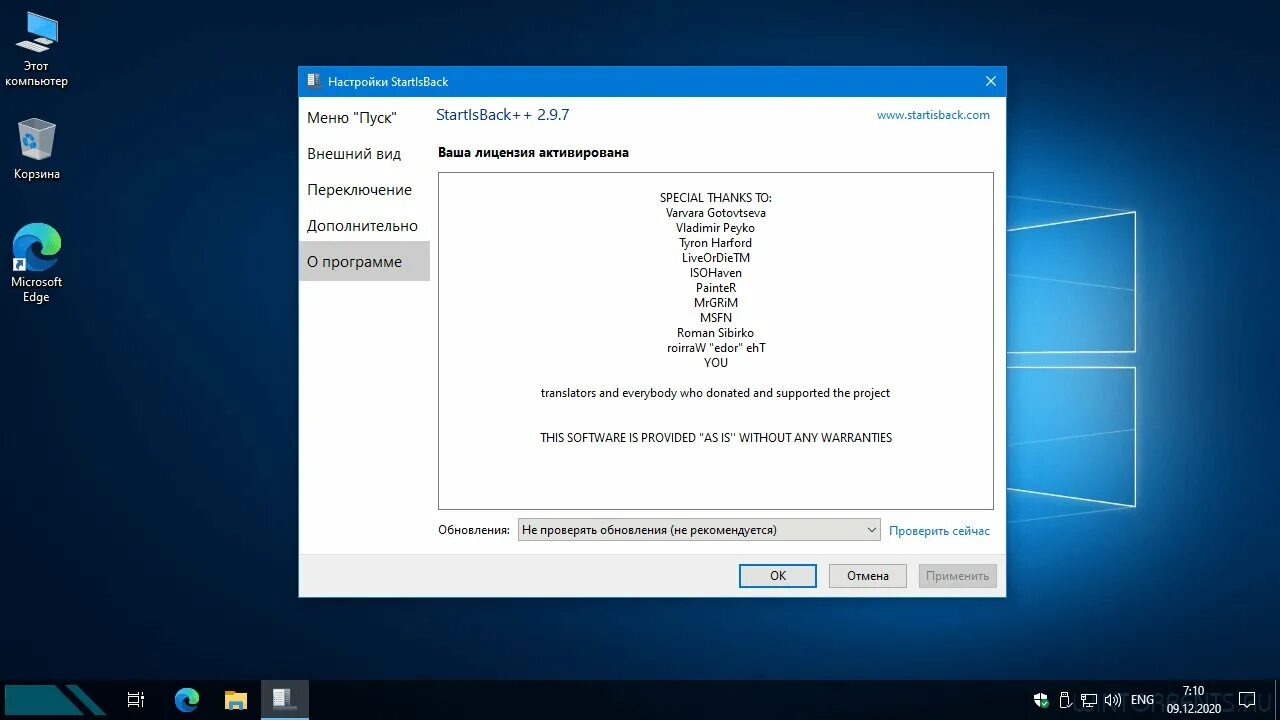1280x720 pixels.
Task: Click the Ваша лицензия активирована text
Action: pos(533,153)
